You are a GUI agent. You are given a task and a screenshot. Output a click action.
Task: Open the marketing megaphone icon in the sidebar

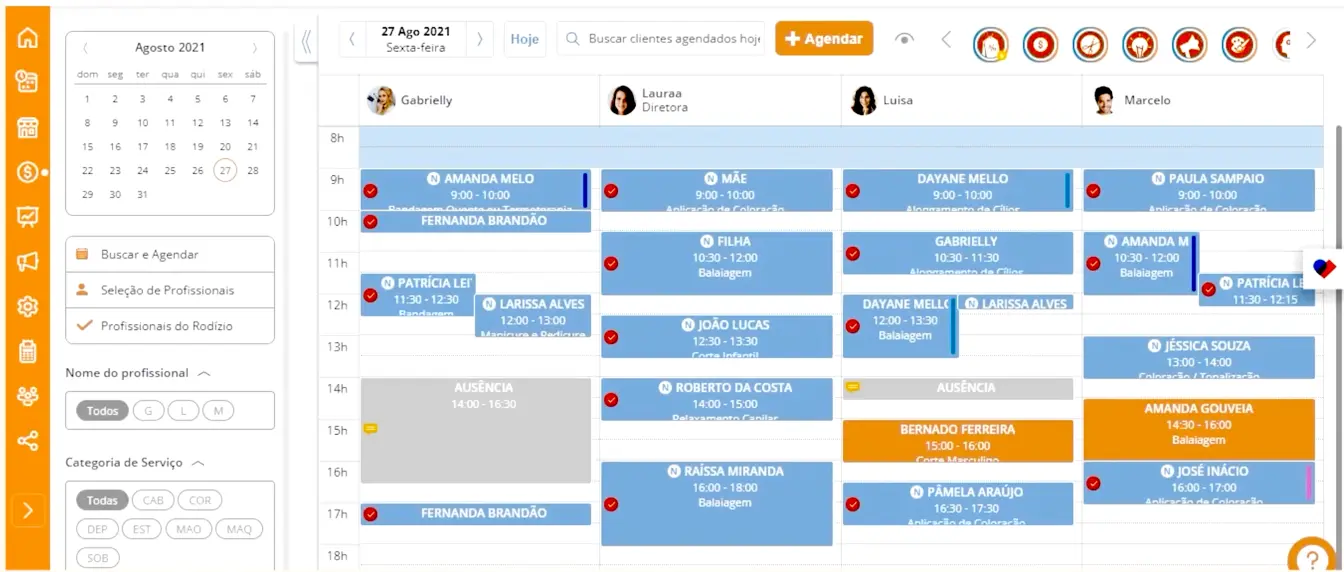pyautogui.click(x=27, y=262)
